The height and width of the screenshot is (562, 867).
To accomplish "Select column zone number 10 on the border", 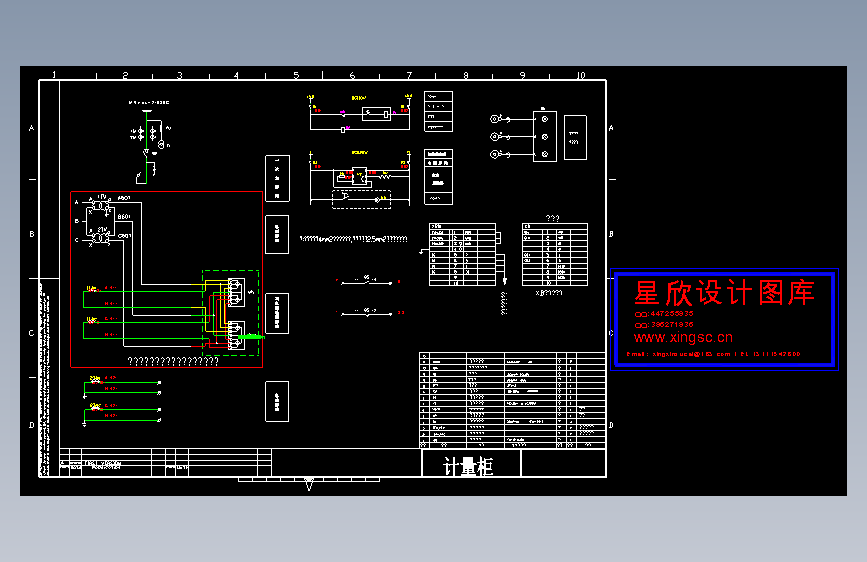I will [x=581, y=75].
